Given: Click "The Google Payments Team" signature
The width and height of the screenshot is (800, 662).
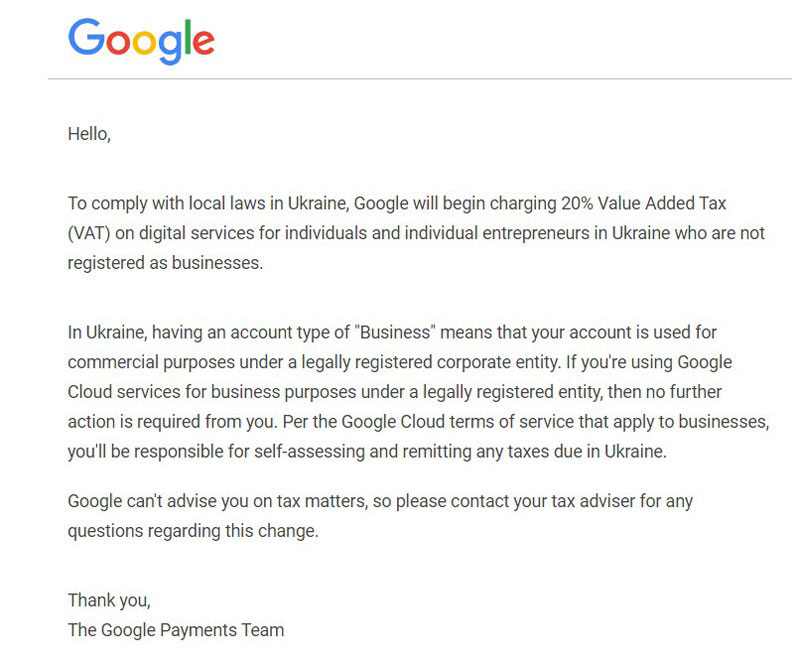Looking at the screenshot, I should coord(176,630).
